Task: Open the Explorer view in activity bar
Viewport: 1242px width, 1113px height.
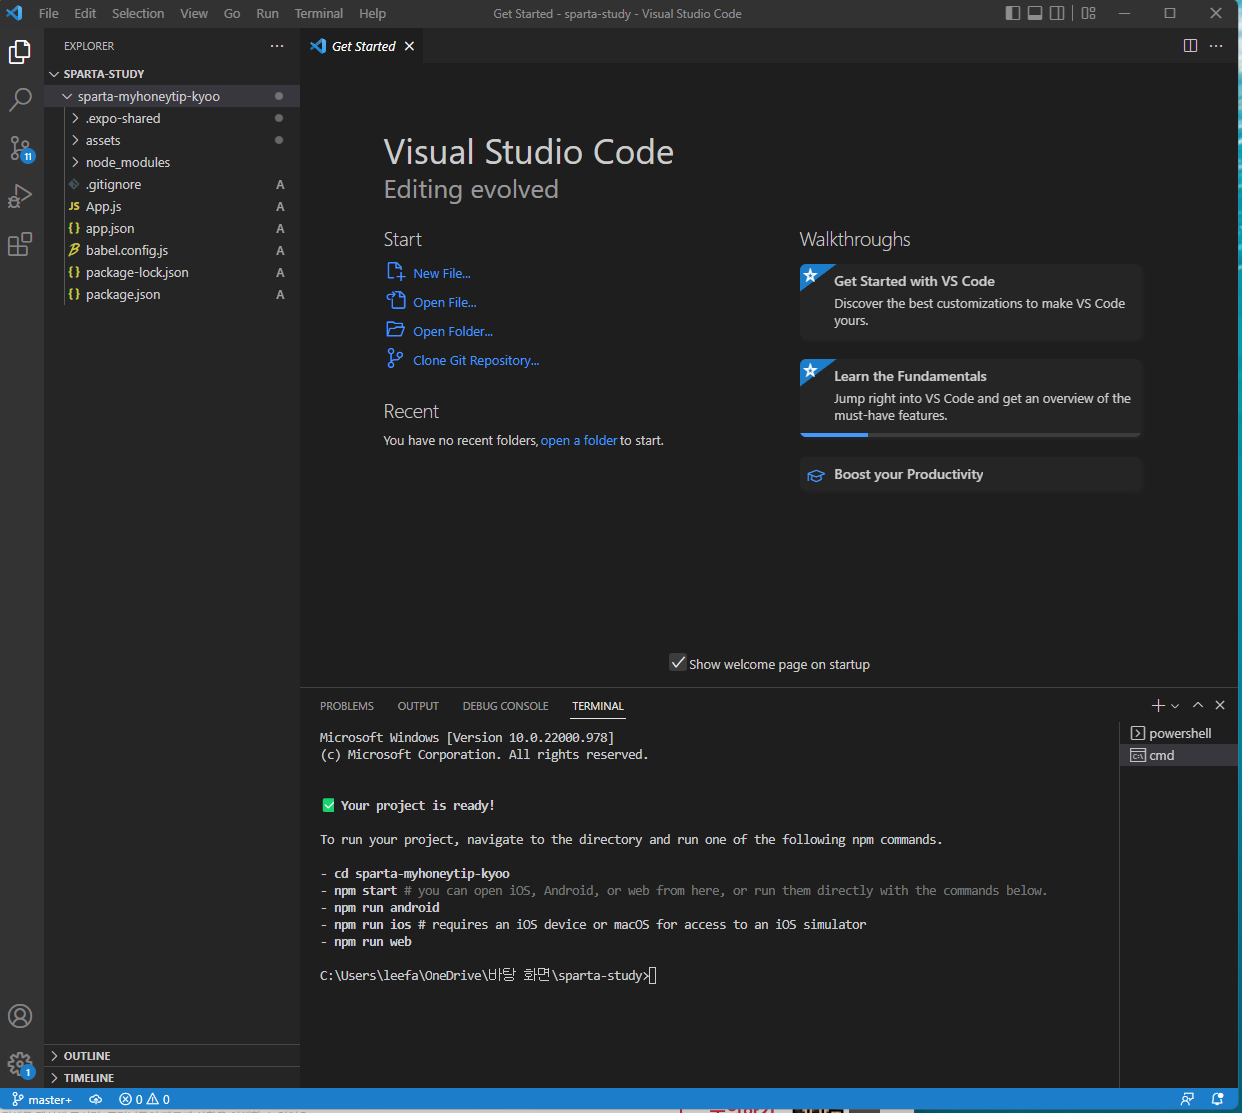Action: click(x=20, y=52)
